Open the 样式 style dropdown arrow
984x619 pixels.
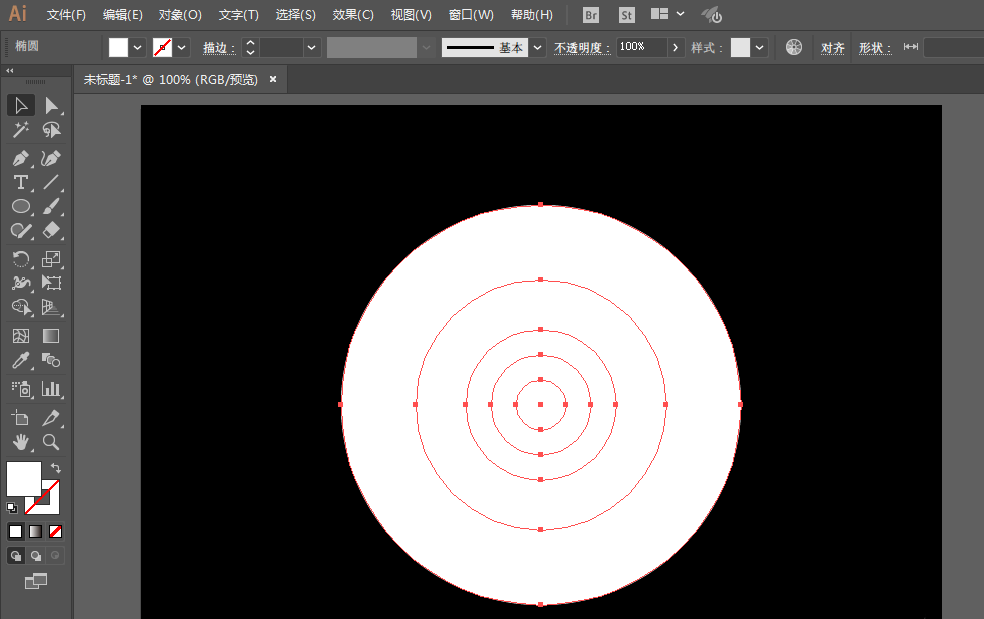(x=761, y=47)
